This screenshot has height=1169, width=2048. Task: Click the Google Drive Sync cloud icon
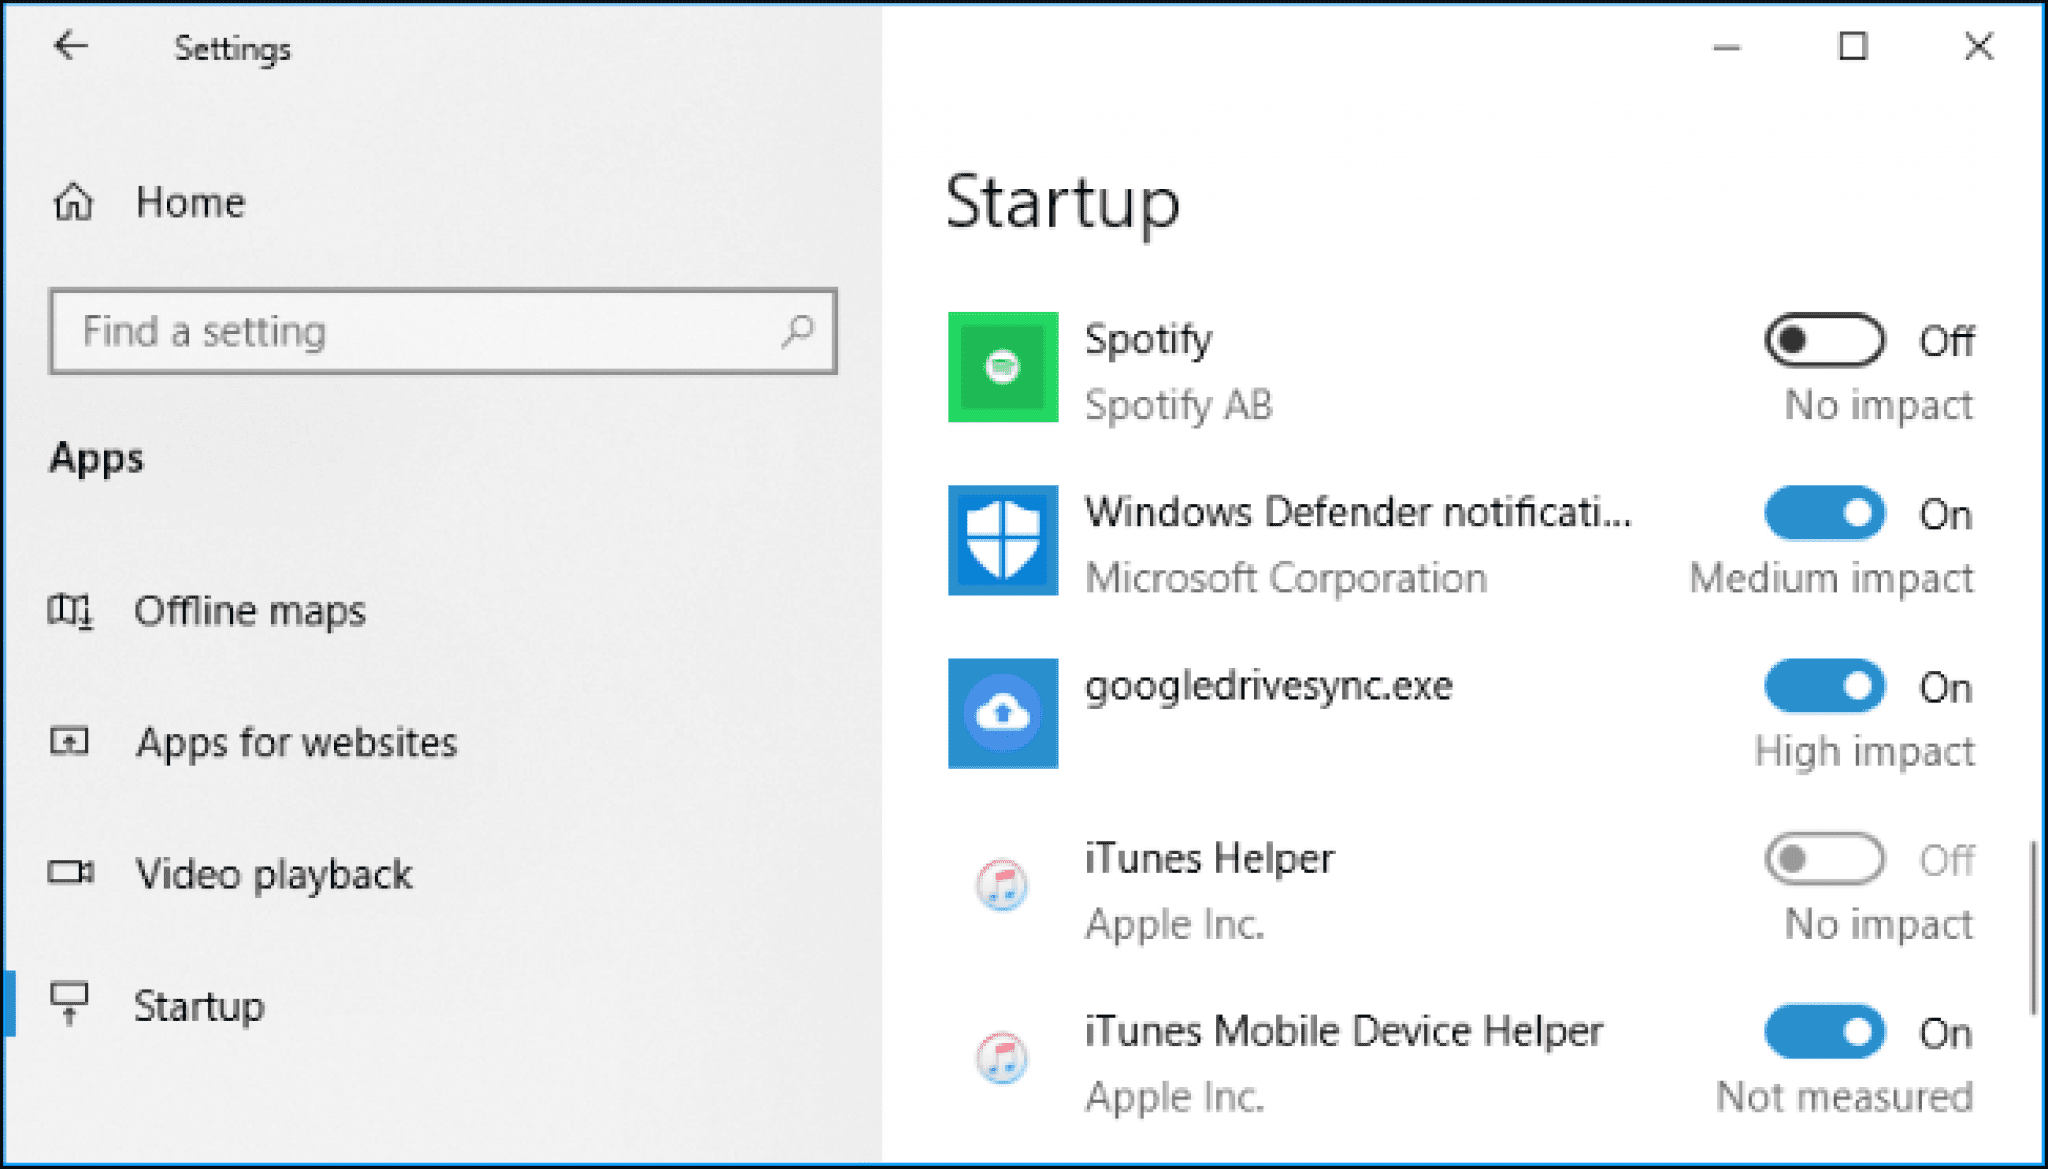point(1004,712)
